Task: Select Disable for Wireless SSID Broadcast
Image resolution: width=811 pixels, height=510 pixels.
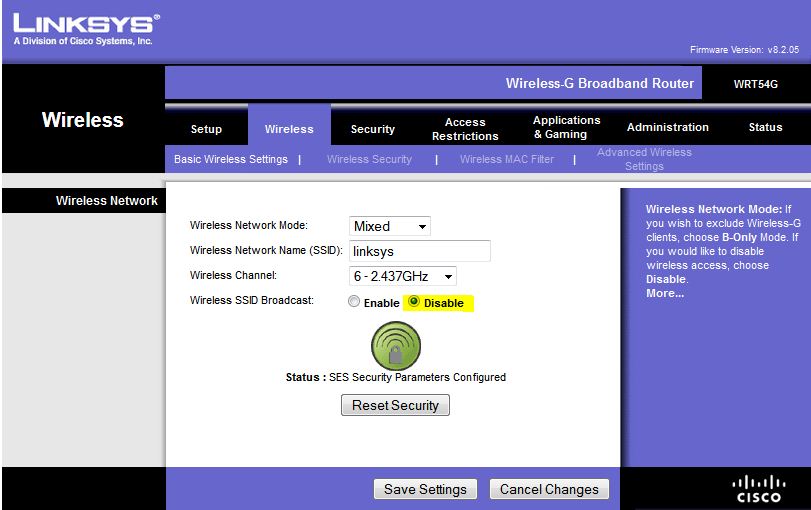Action: [414, 302]
